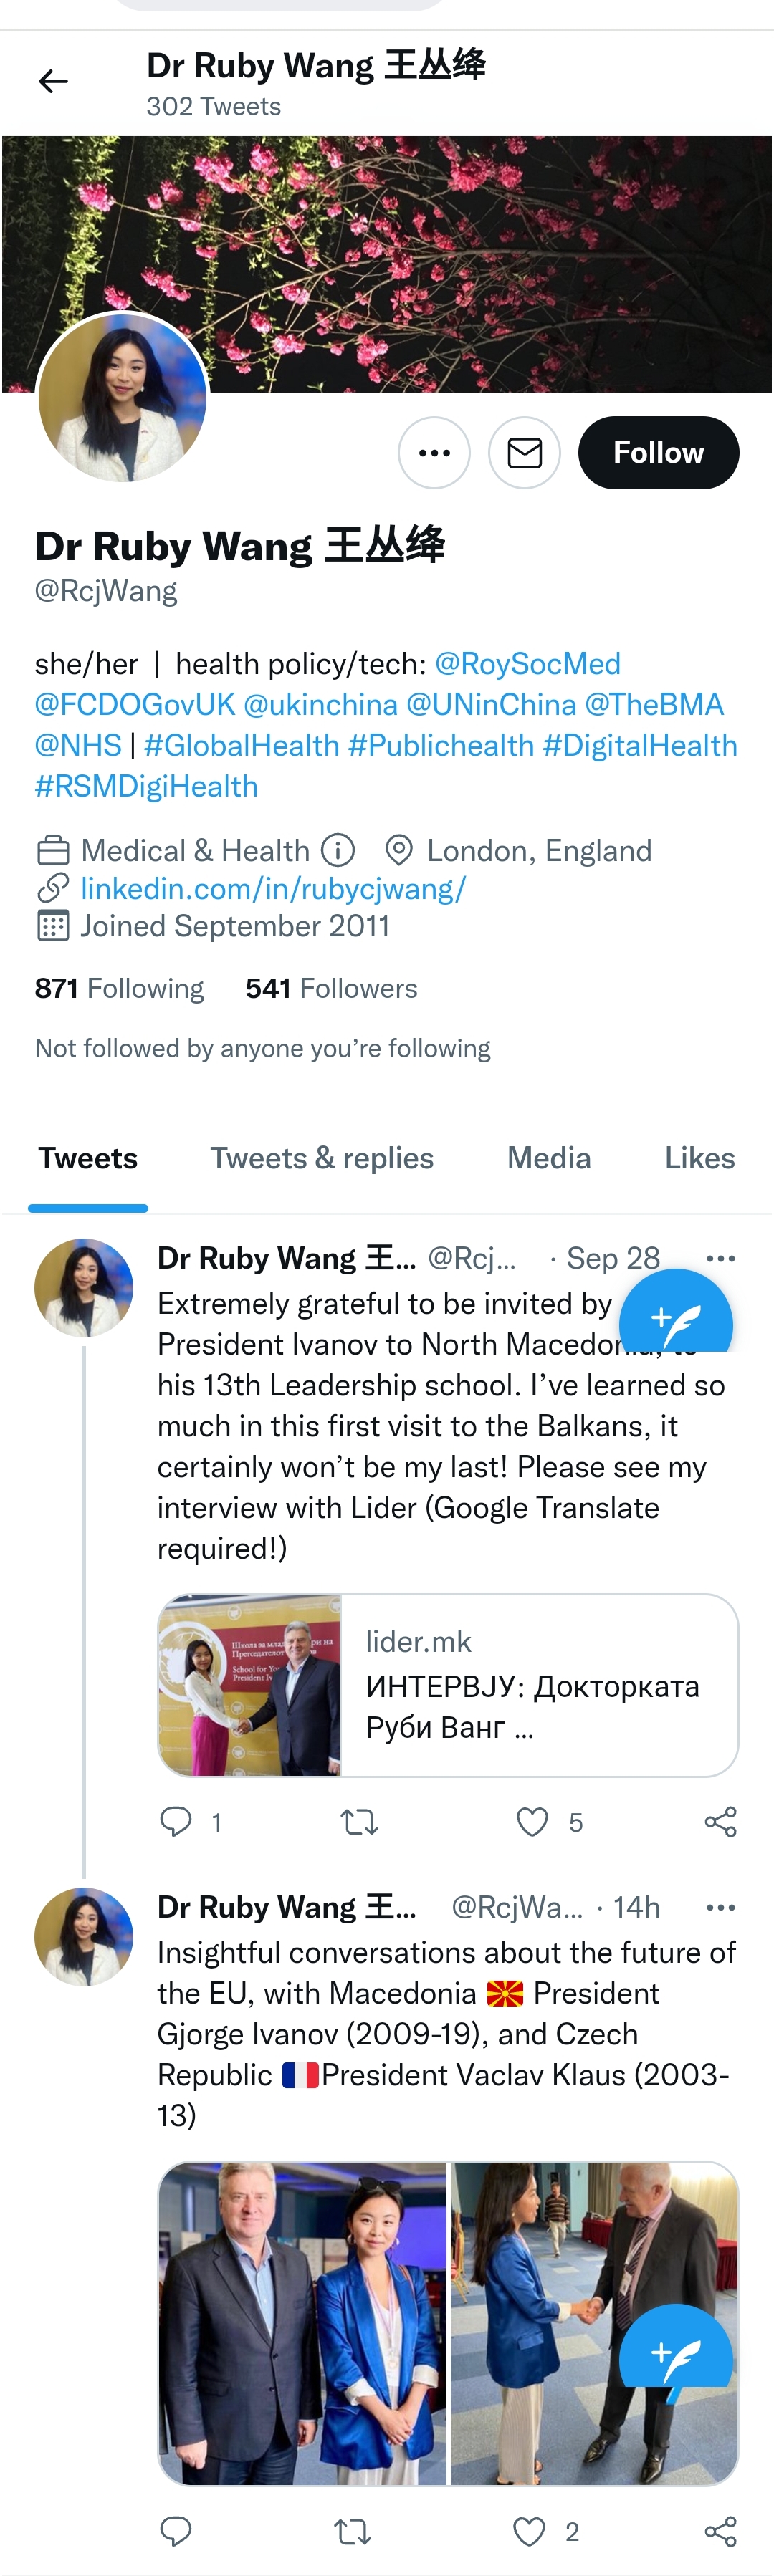Open the #GlobalHealth hashtag

pyautogui.click(x=242, y=745)
